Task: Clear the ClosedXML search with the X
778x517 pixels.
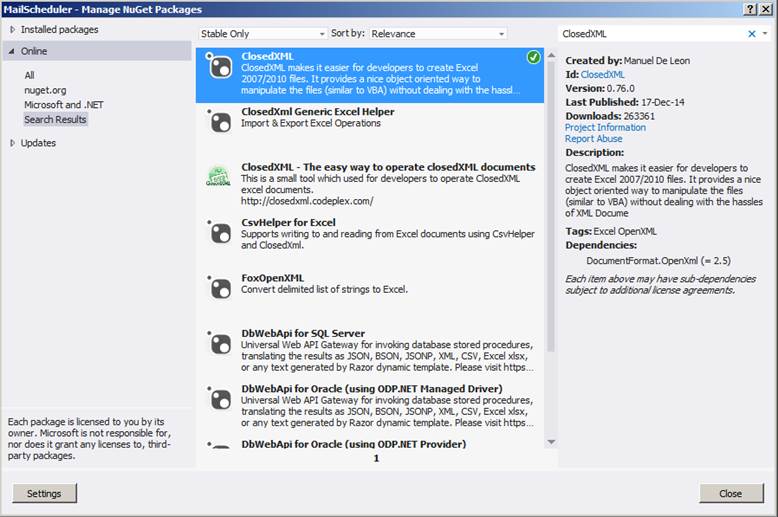Action: point(752,34)
